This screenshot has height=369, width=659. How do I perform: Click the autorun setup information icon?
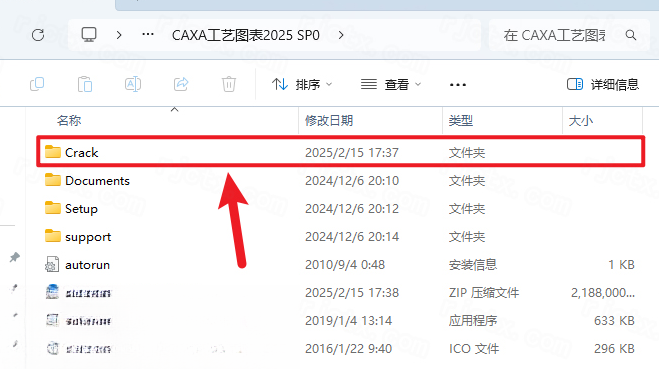(52, 264)
